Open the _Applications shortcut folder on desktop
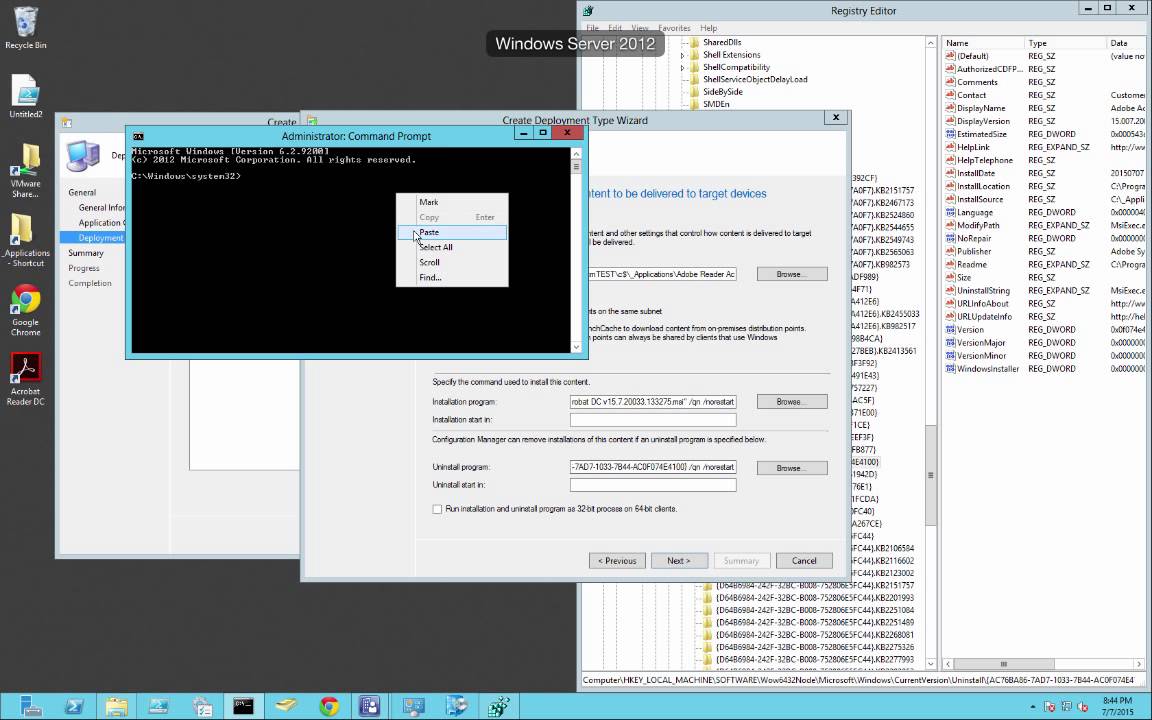Screen dimensions: 1152x720 pos(26,240)
